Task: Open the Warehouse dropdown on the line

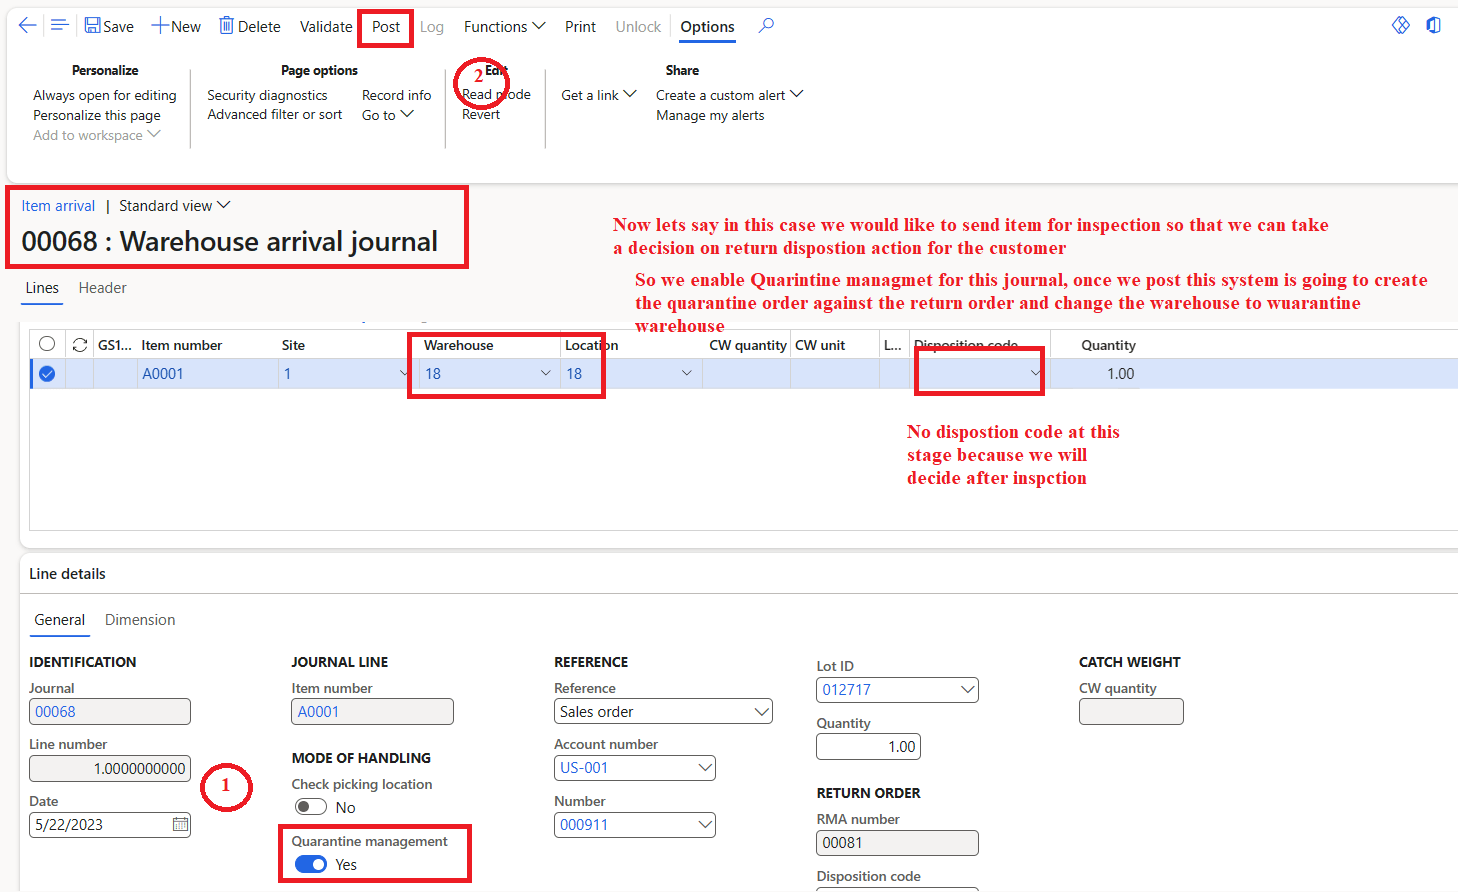Action: pos(545,373)
